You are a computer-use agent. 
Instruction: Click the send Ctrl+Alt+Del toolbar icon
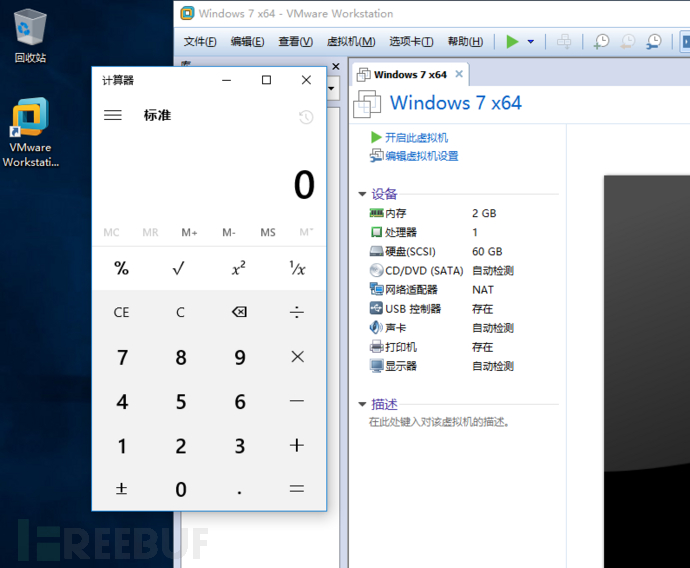(x=564, y=42)
